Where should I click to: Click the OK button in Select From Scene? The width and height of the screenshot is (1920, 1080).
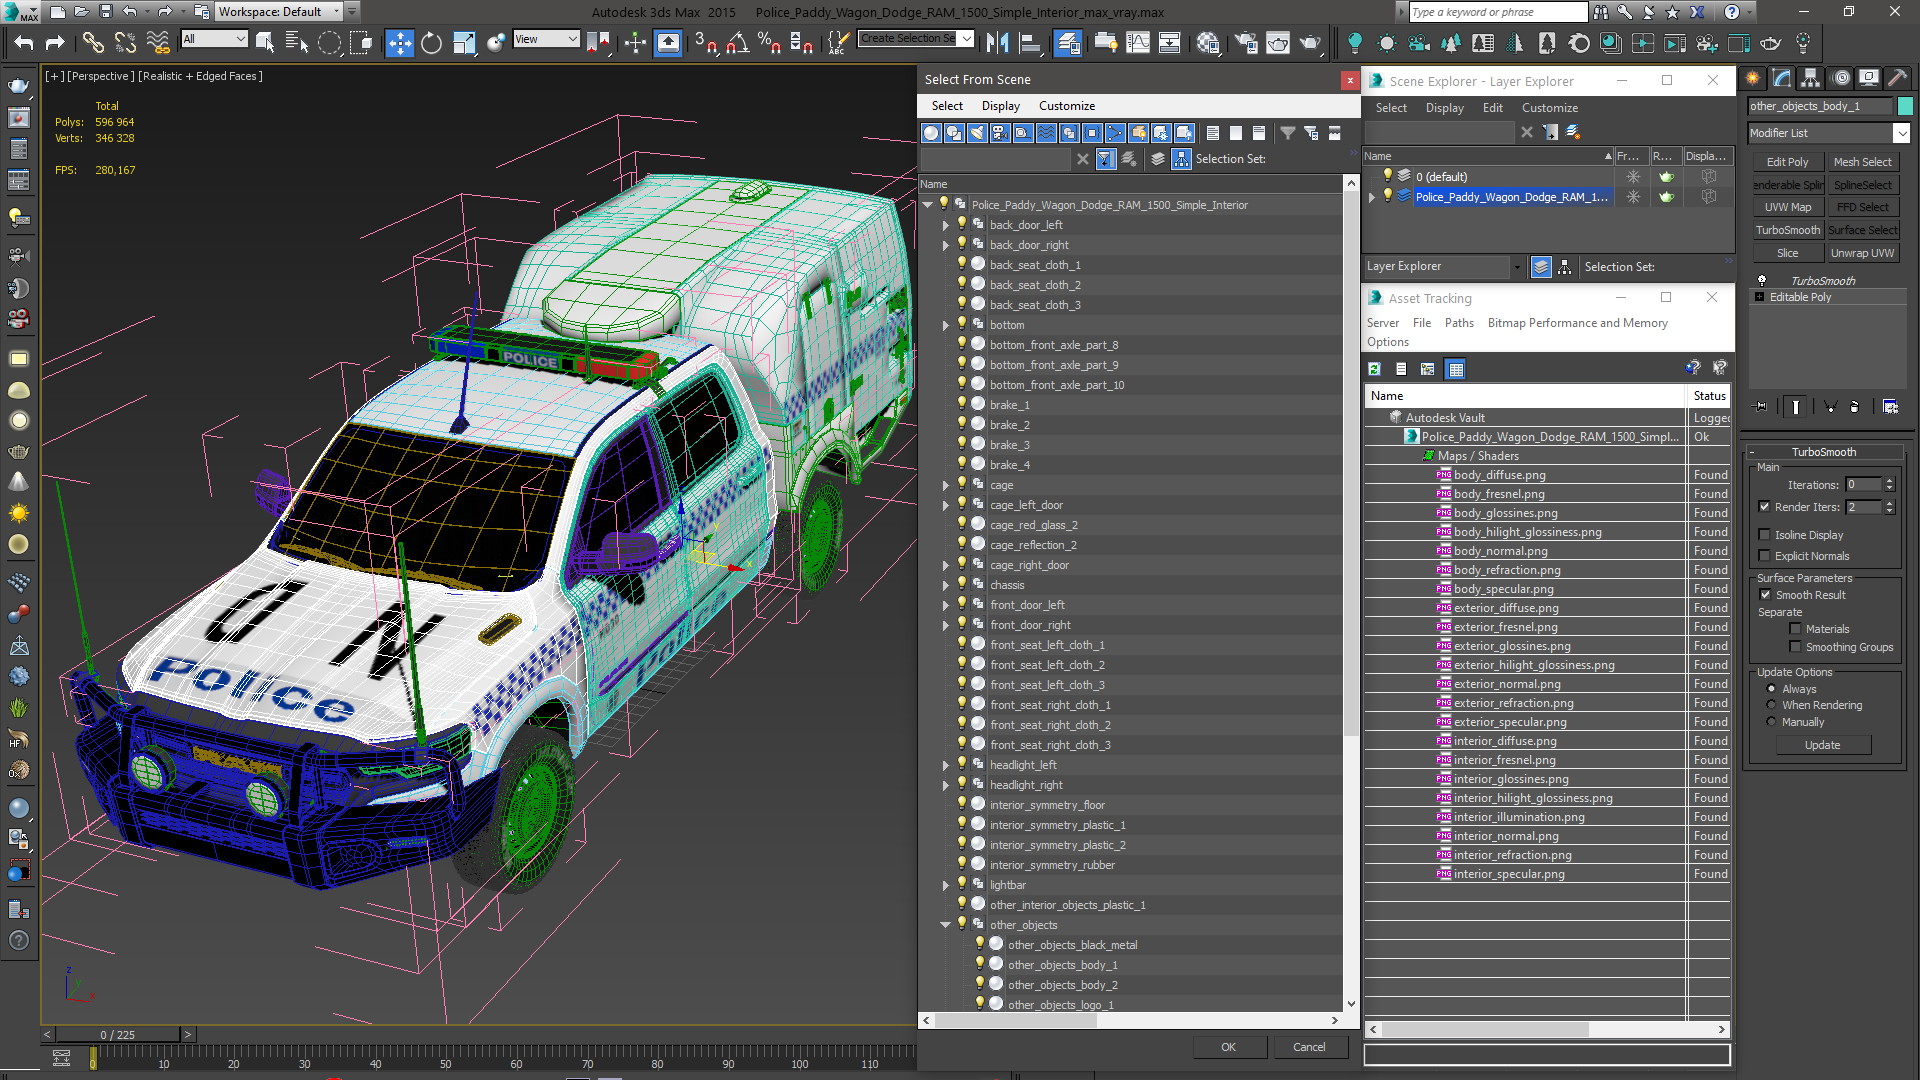coord(1228,1047)
